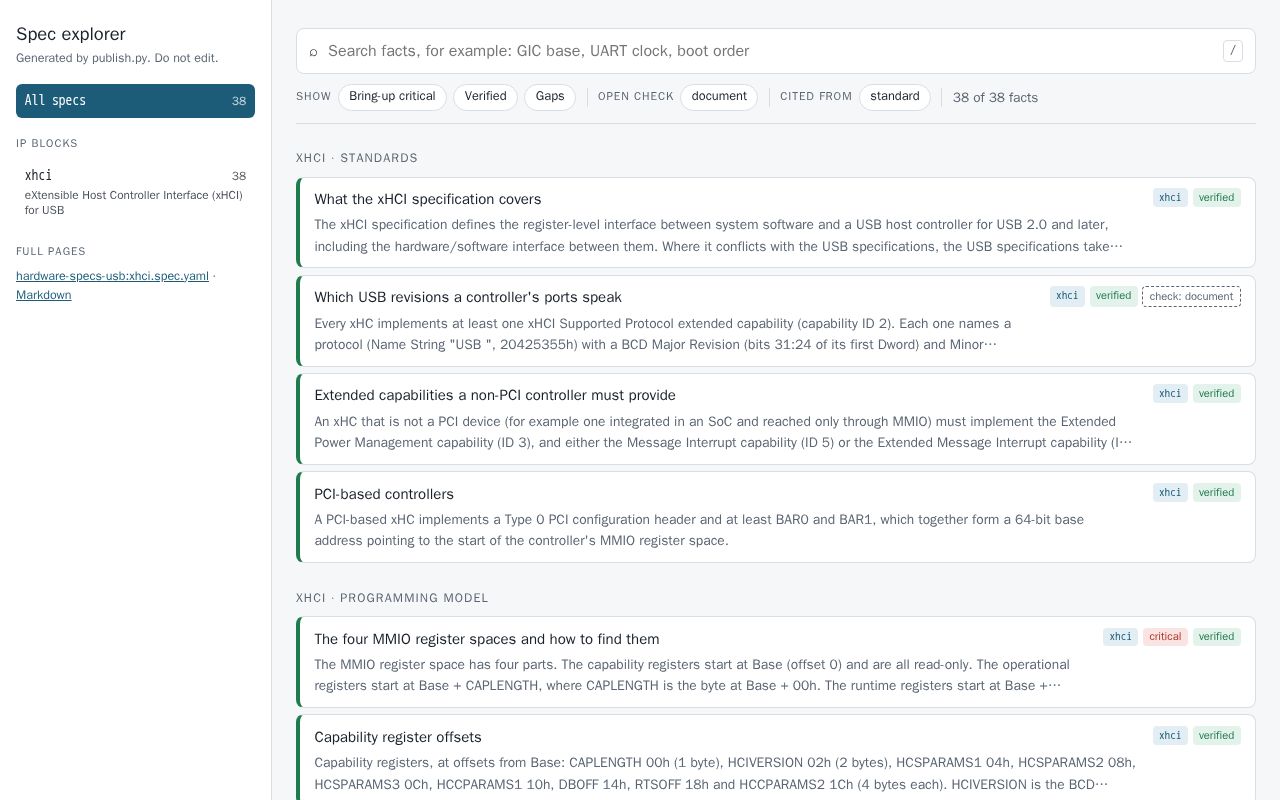This screenshot has width=1280, height=800.
Task: Open the Markdown full page link
Action: [43, 295]
